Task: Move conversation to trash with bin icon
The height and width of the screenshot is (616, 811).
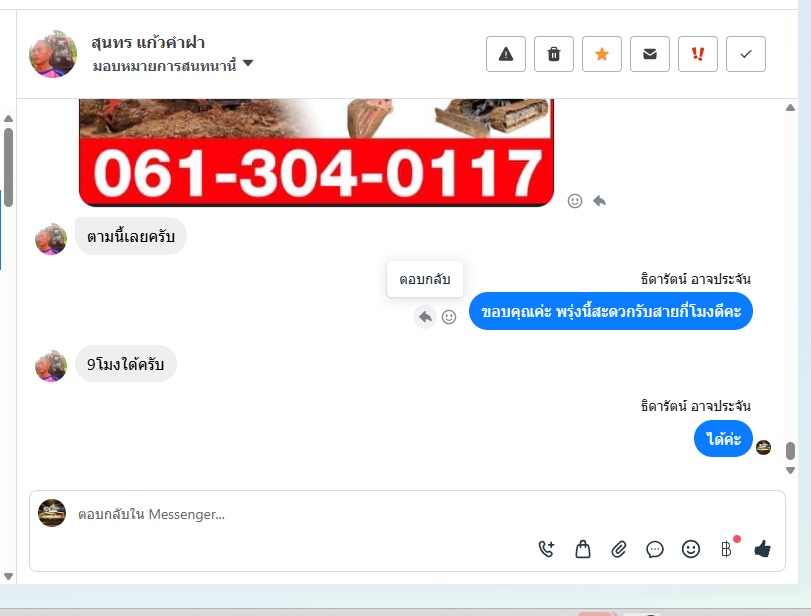Action: click(x=554, y=54)
